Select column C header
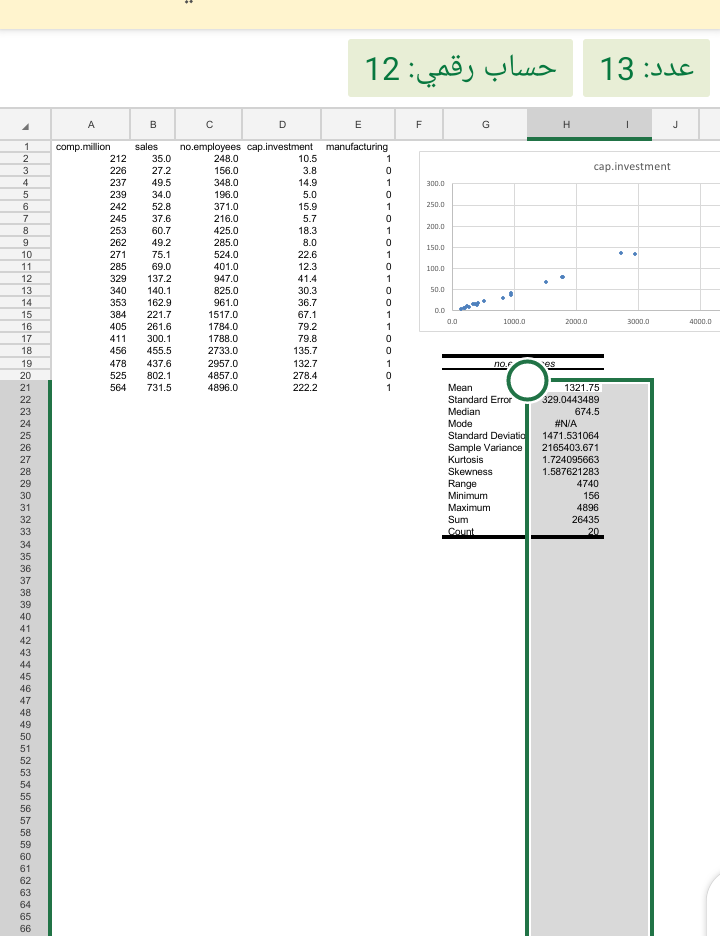Viewport: 720px width, 936px height. 209,124
